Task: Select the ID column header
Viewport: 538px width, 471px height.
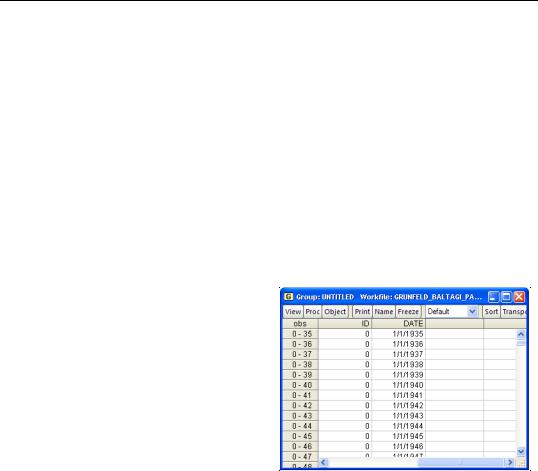Action: tap(345, 323)
